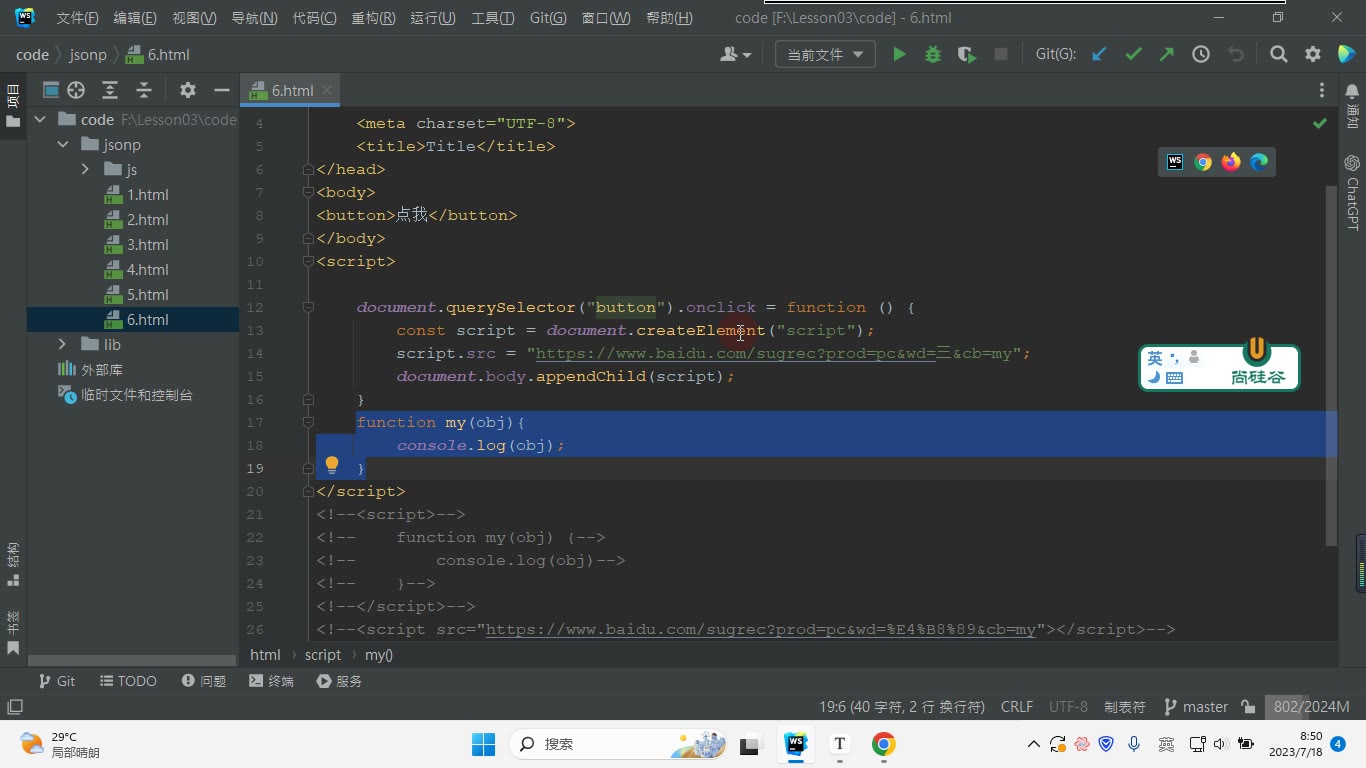Viewport: 1366px width, 768px height.
Task: Preview page in Edge browser icon
Action: (x=1259, y=162)
